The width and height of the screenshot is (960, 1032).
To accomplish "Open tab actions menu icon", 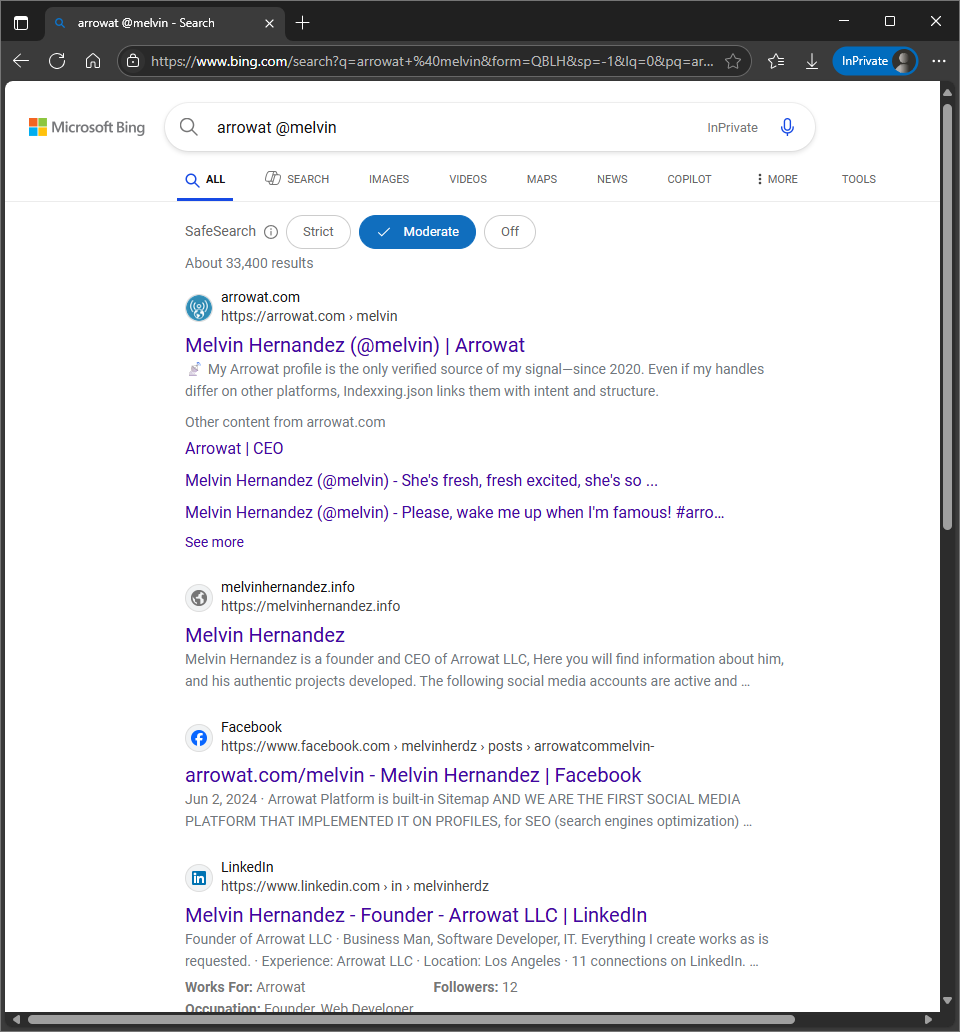I will pyautogui.click(x=21, y=23).
